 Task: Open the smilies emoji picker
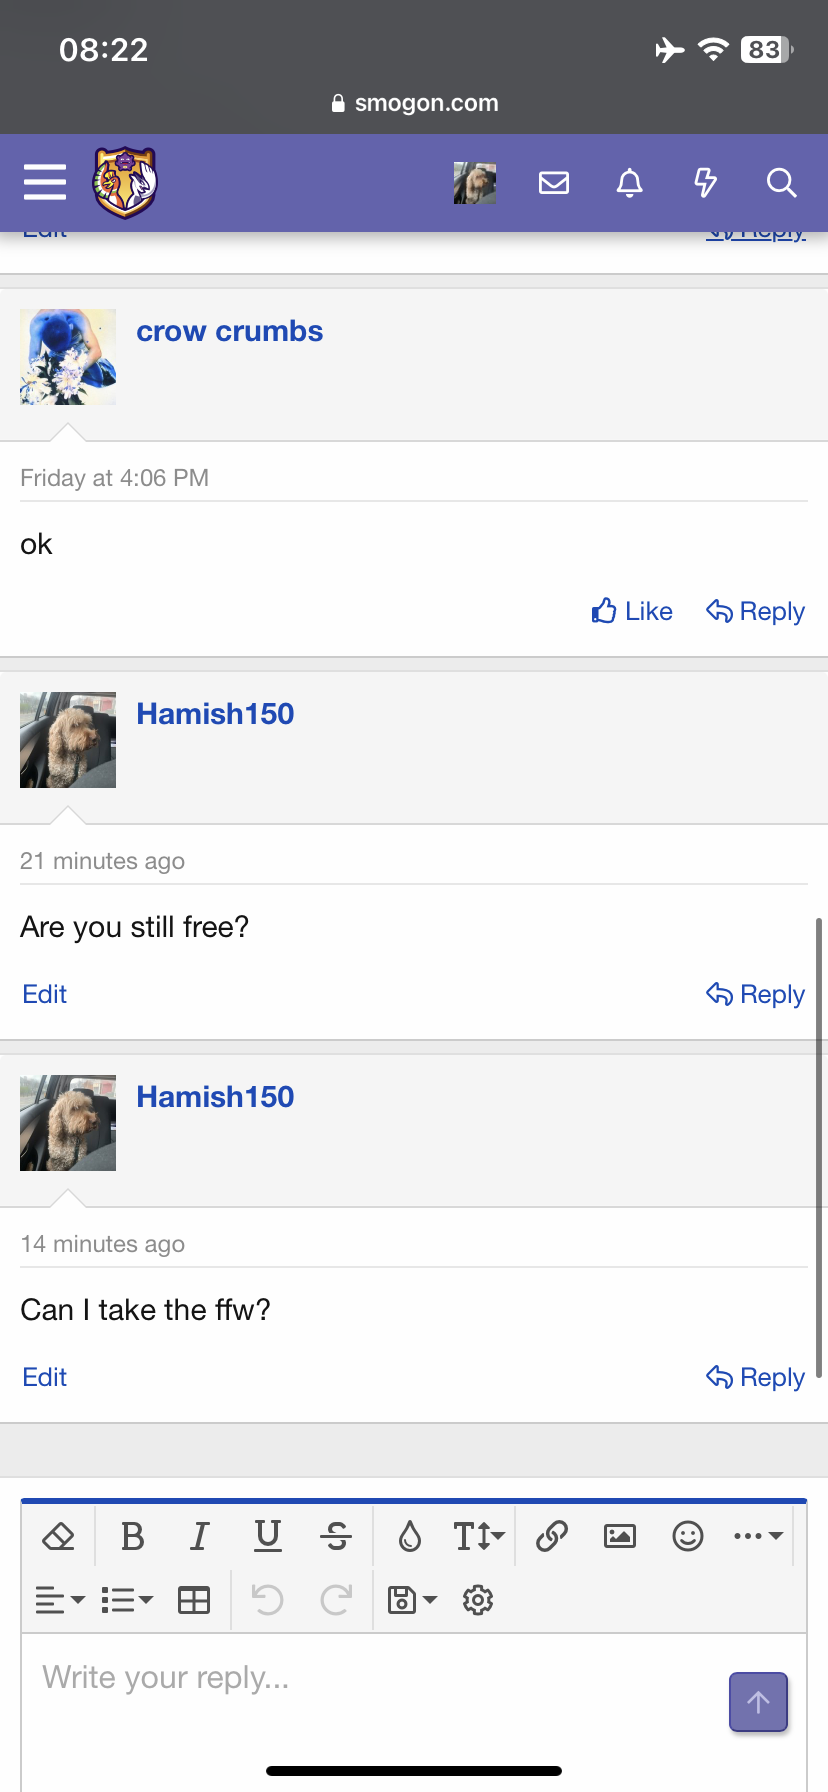pos(688,1536)
